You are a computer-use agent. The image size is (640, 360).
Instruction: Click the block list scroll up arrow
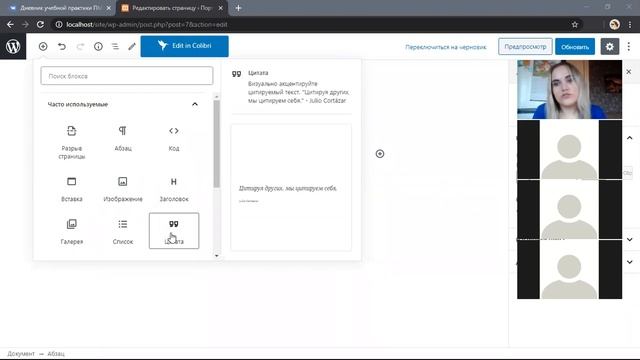coord(217,97)
